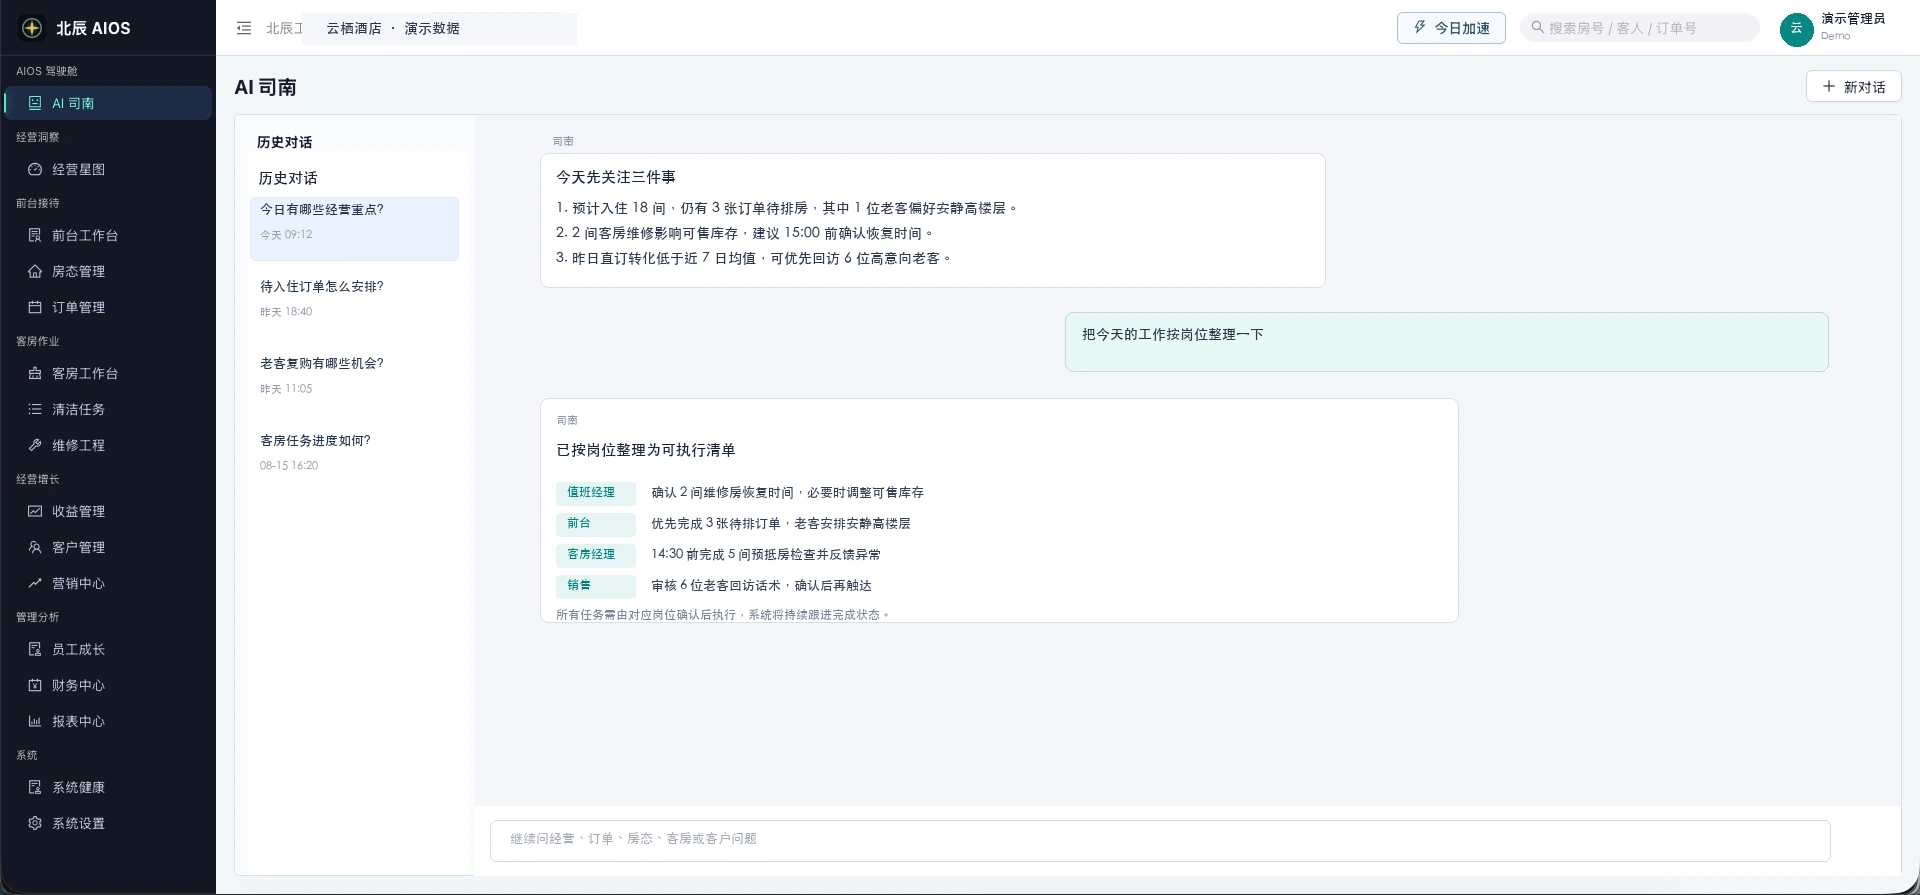Click the 系统健康 sidebar icon
The width and height of the screenshot is (1920, 895).
pyautogui.click(x=35, y=787)
